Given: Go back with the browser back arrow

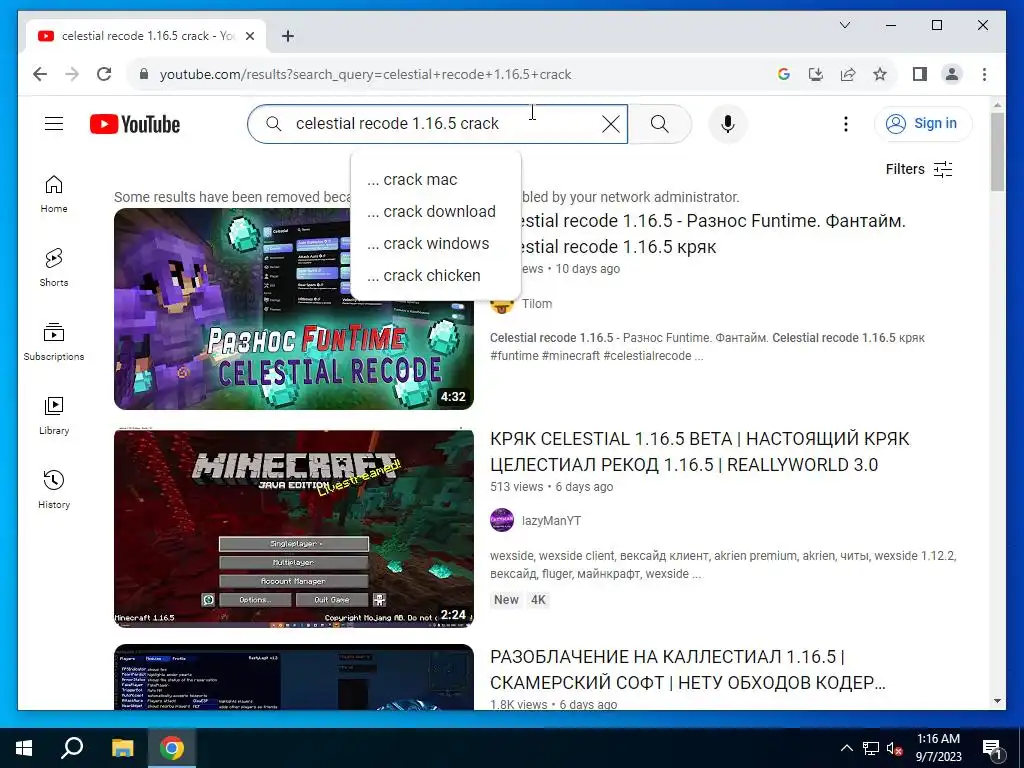Looking at the screenshot, I should pyautogui.click(x=40, y=74).
